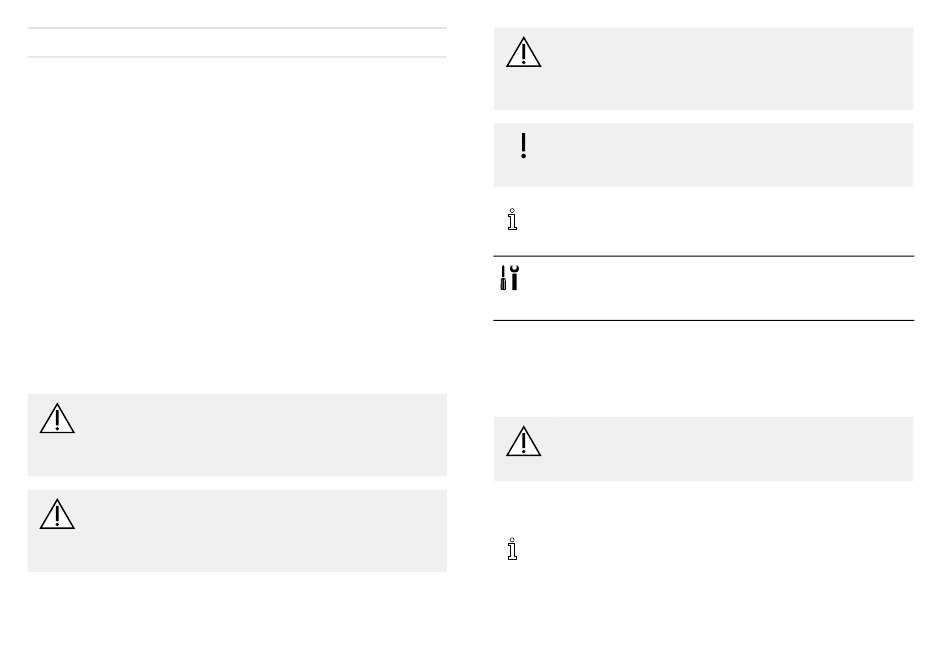The width and height of the screenshot is (950, 657).
Task: Click the screwdriver and wrench tools icon
Action: click(x=510, y=278)
